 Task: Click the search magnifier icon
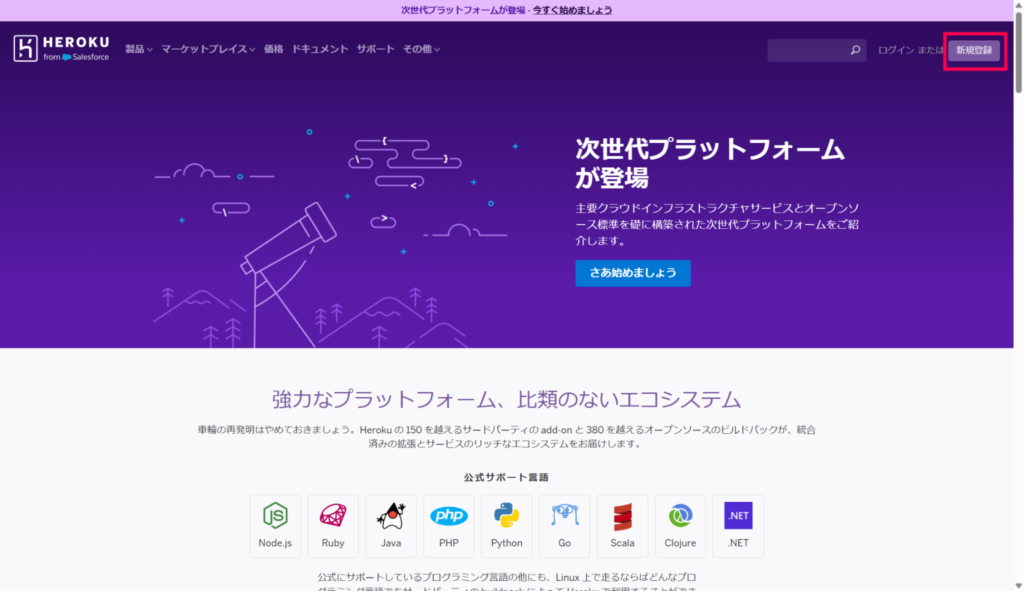(x=855, y=50)
